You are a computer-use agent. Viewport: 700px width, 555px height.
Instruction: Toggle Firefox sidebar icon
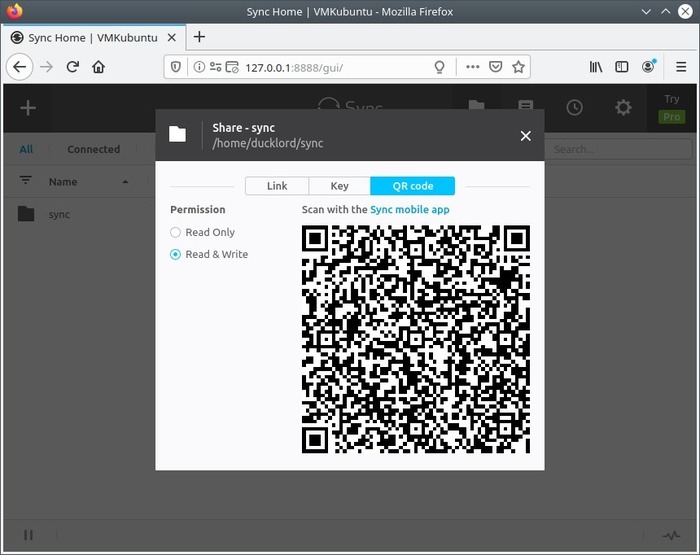click(x=621, y=67)
